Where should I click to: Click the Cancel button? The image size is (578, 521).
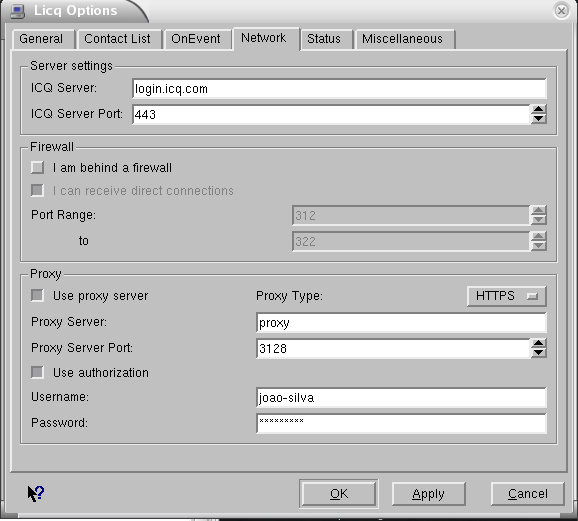pos(527,494)
